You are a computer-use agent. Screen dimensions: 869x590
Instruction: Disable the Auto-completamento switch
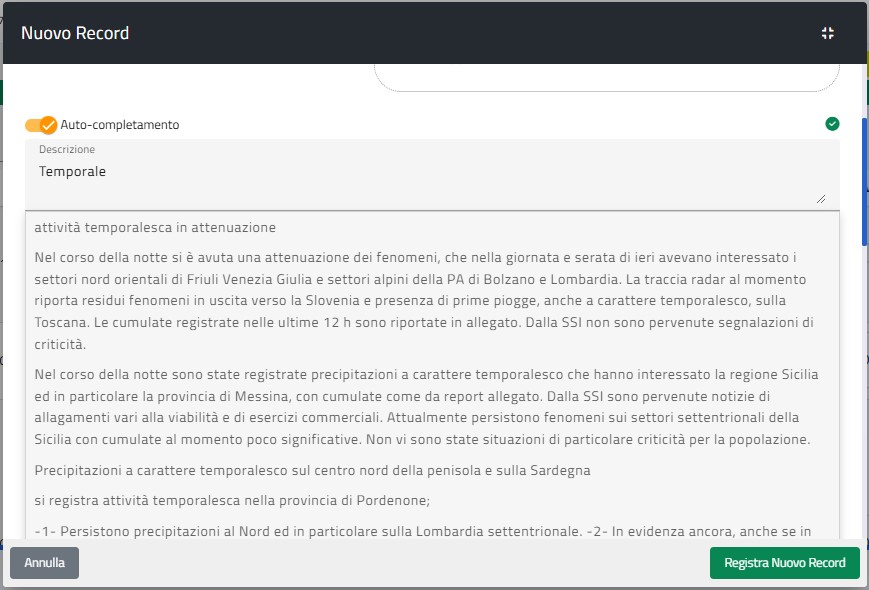click(x=42, y=125)
